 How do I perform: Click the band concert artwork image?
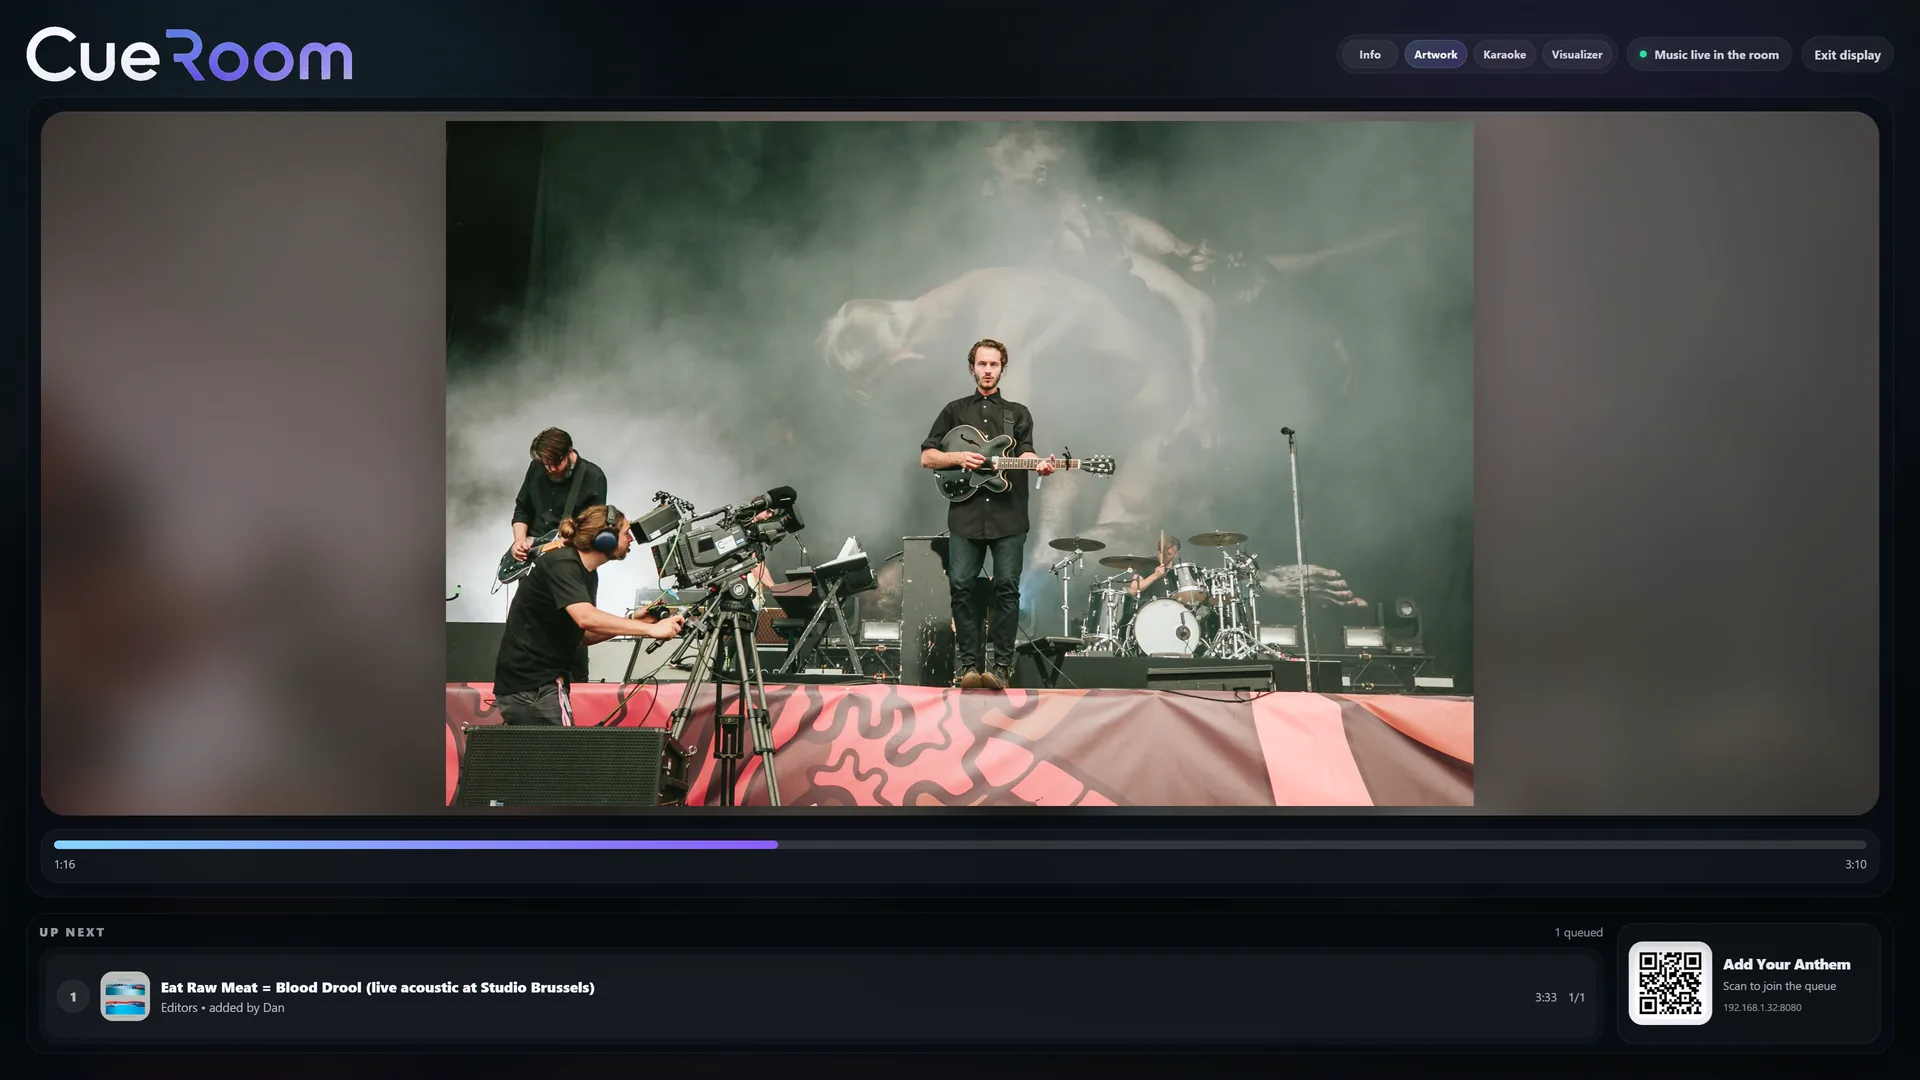pos(959,463)
